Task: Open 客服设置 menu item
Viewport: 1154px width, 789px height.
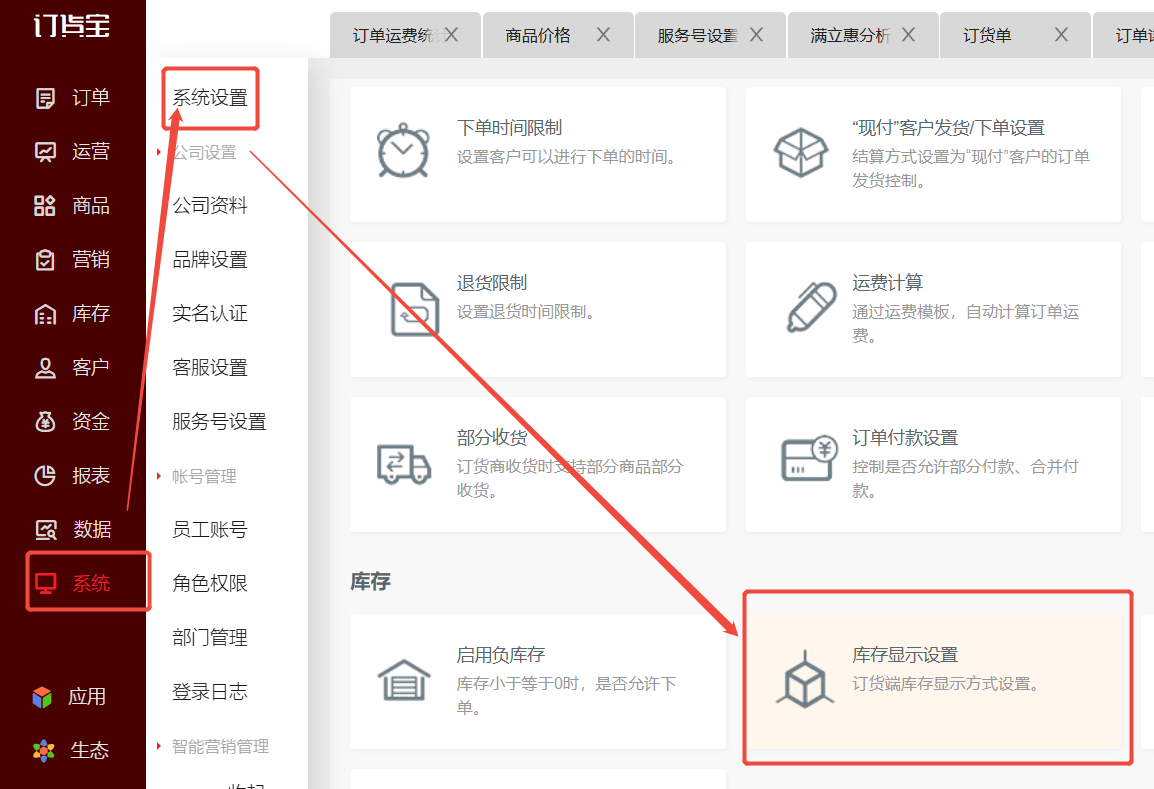Action: [210, 367]
